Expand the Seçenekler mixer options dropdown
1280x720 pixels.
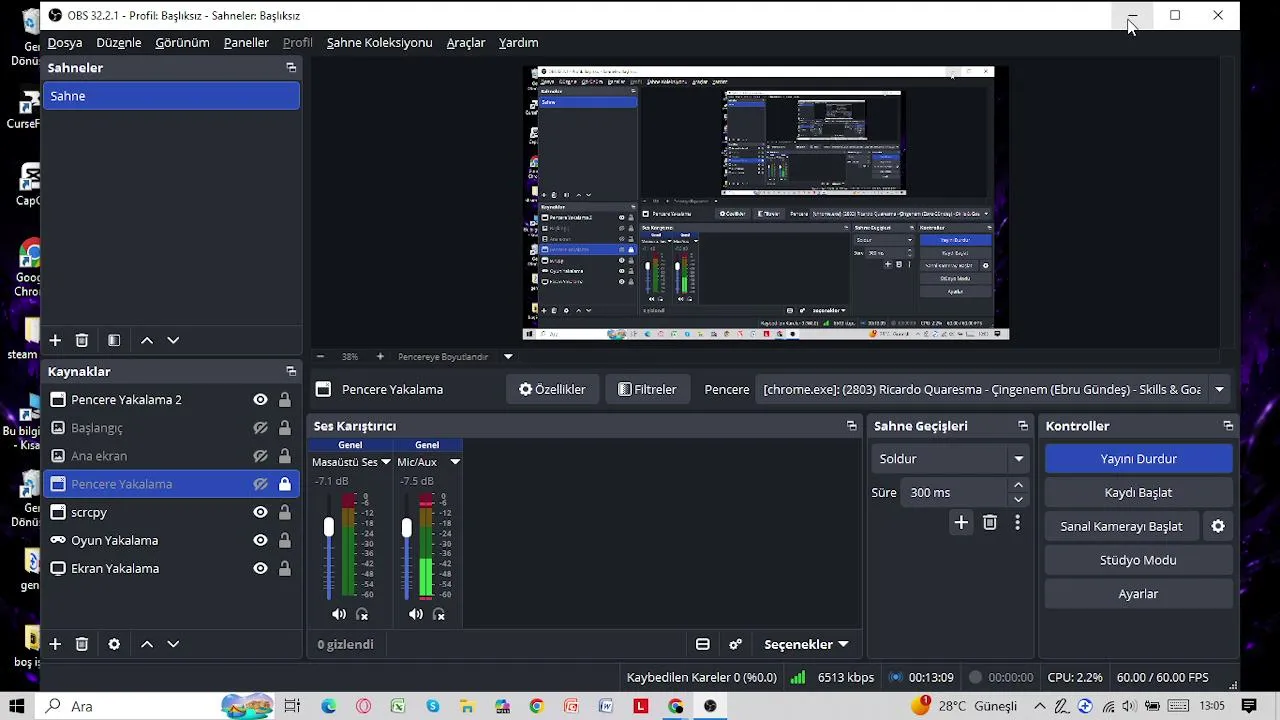pyautogui.click(x=806, y=644)
